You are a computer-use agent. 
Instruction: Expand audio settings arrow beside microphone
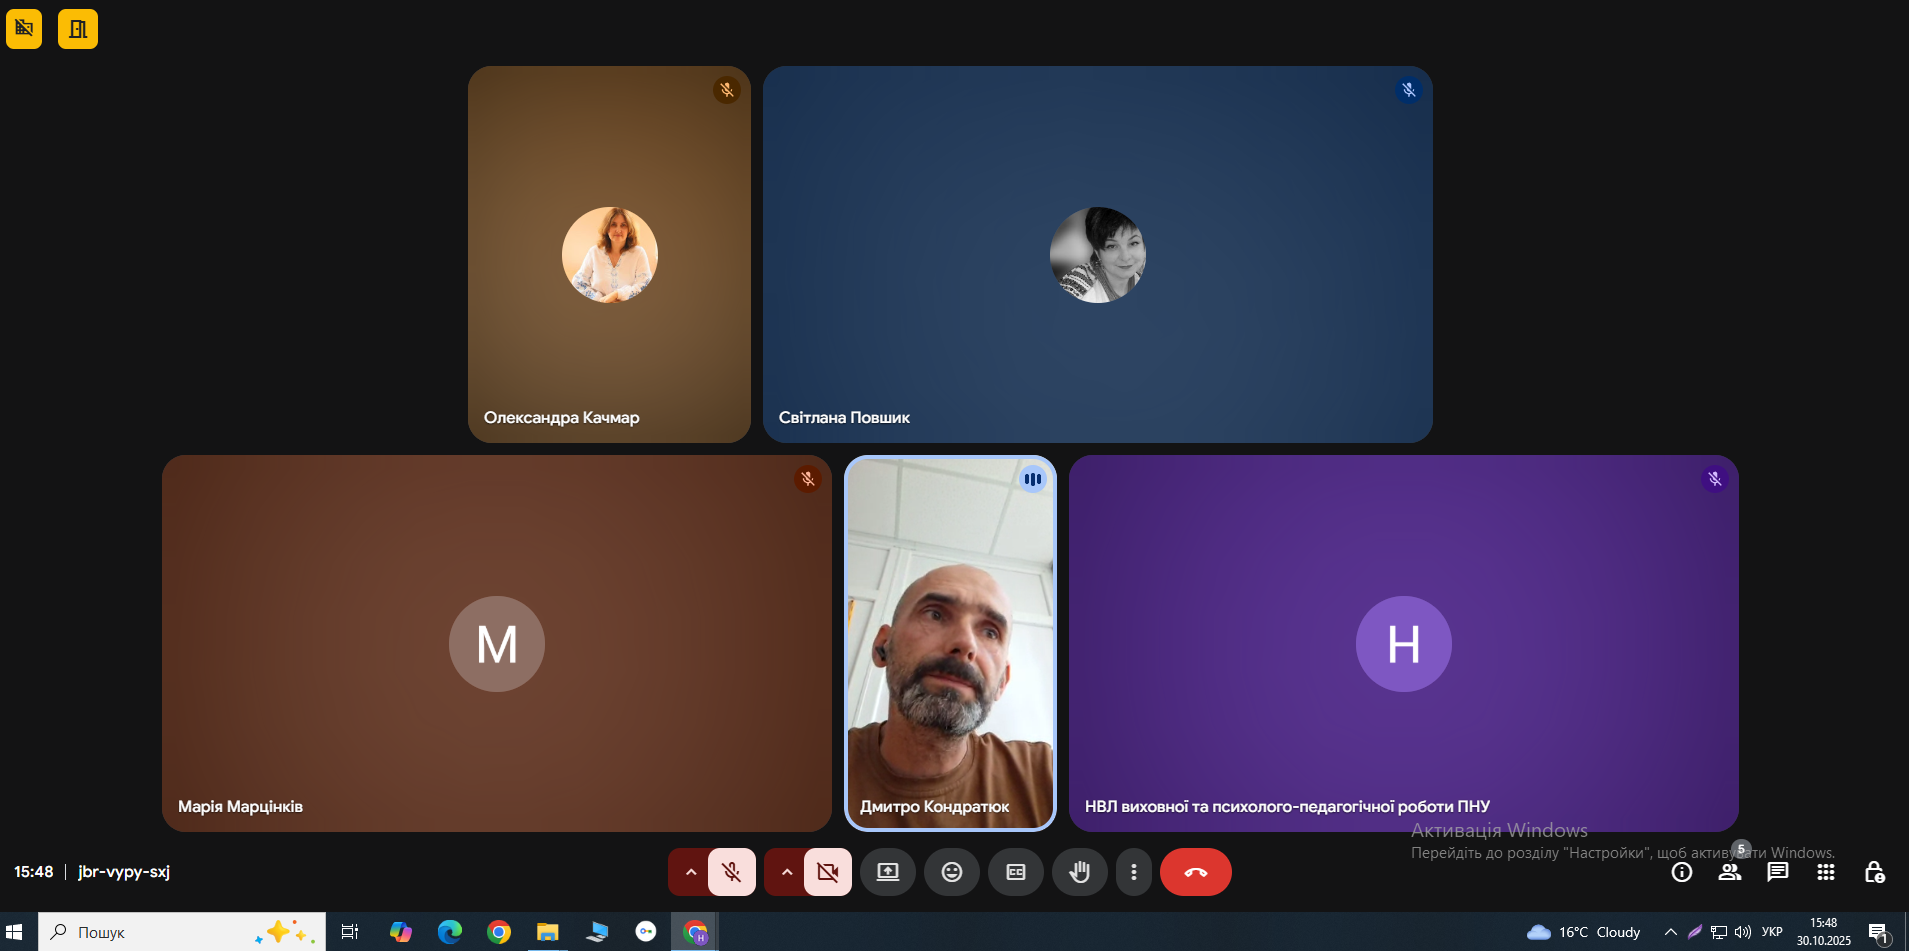tap(690, 872)
